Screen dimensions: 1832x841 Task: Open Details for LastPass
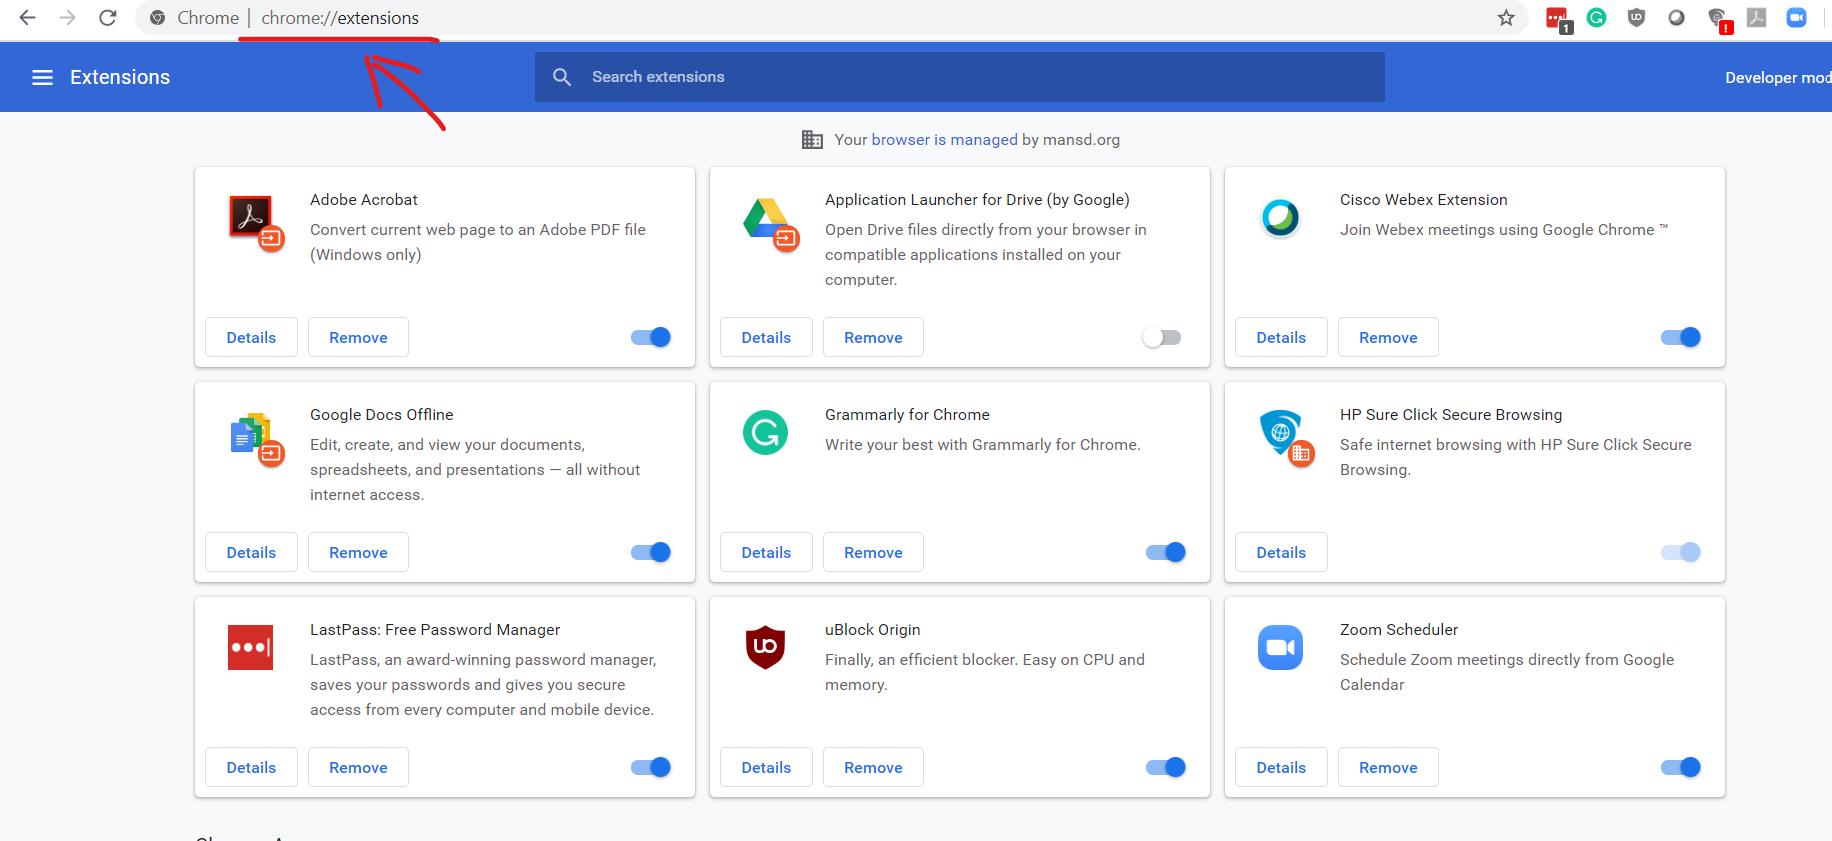251,767
